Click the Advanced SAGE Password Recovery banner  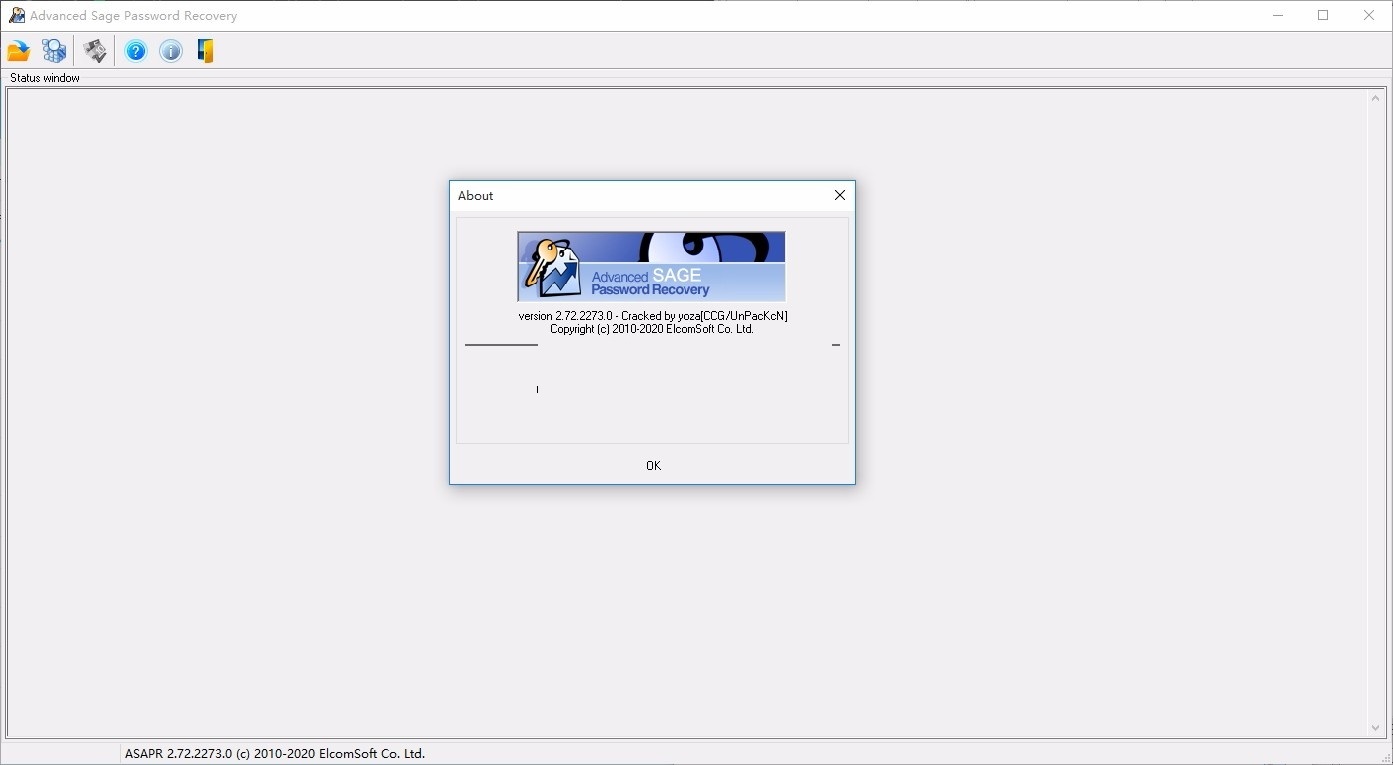[x=651, y=267]
